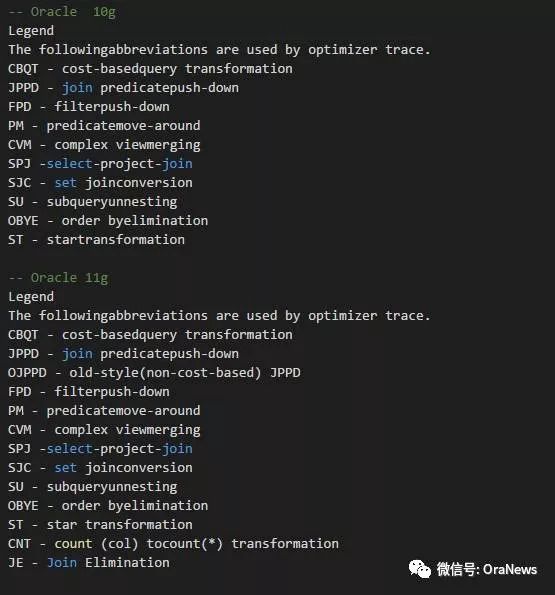555x595 pixels.
Task: Click the blue 'select' keyword in first SPJ line
Action: [69, 164]
